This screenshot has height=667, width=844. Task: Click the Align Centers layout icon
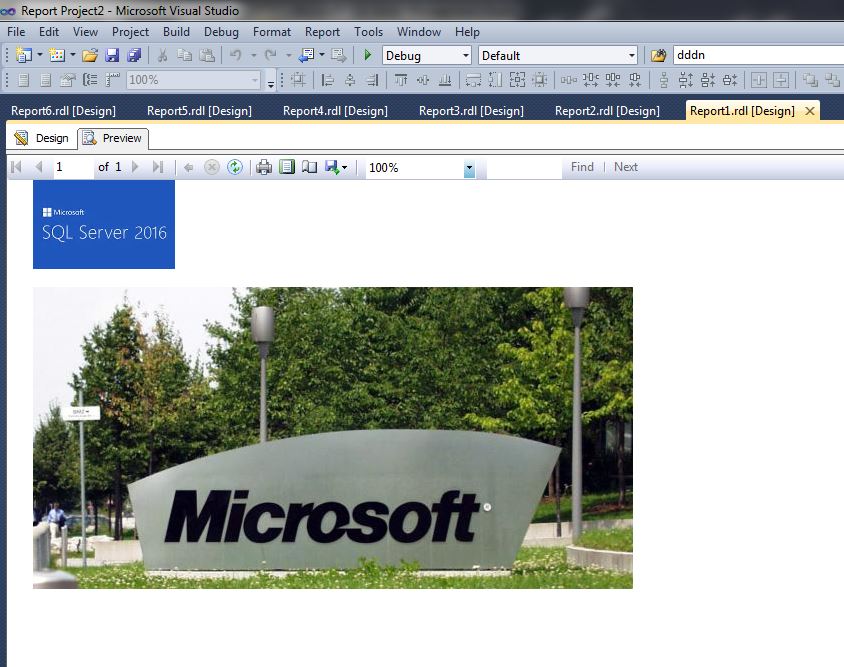pos(350,80)
